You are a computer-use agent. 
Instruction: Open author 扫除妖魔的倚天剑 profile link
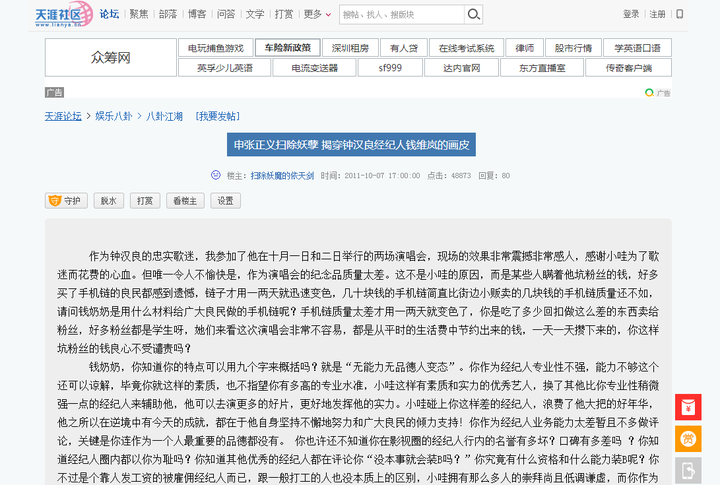[282, 175]
